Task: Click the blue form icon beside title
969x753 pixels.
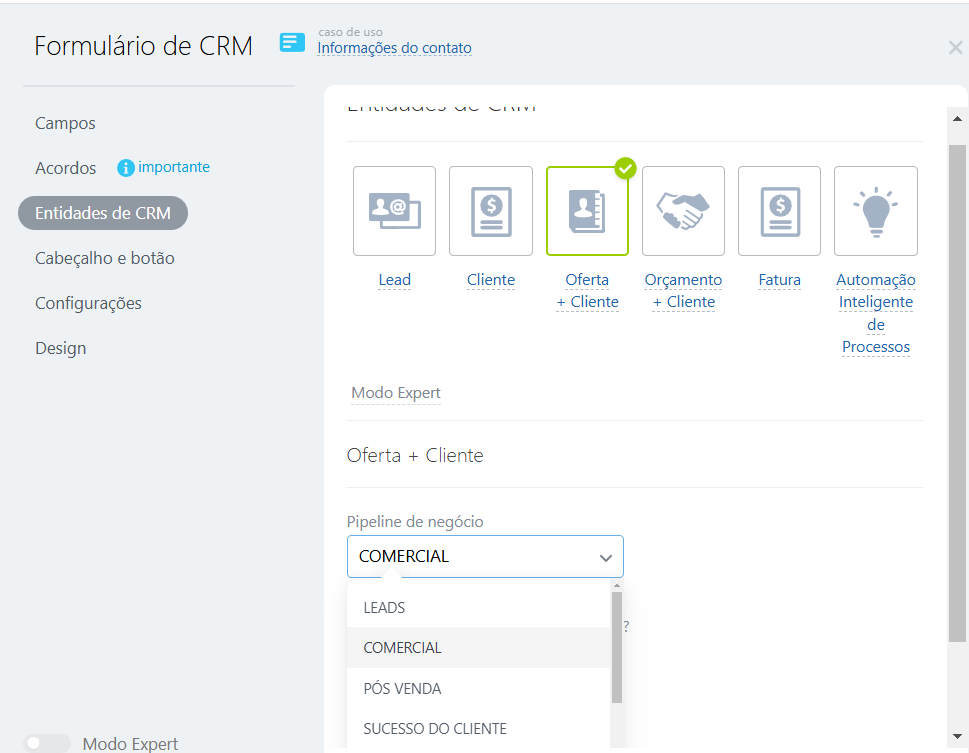Action: click(292, 42)
